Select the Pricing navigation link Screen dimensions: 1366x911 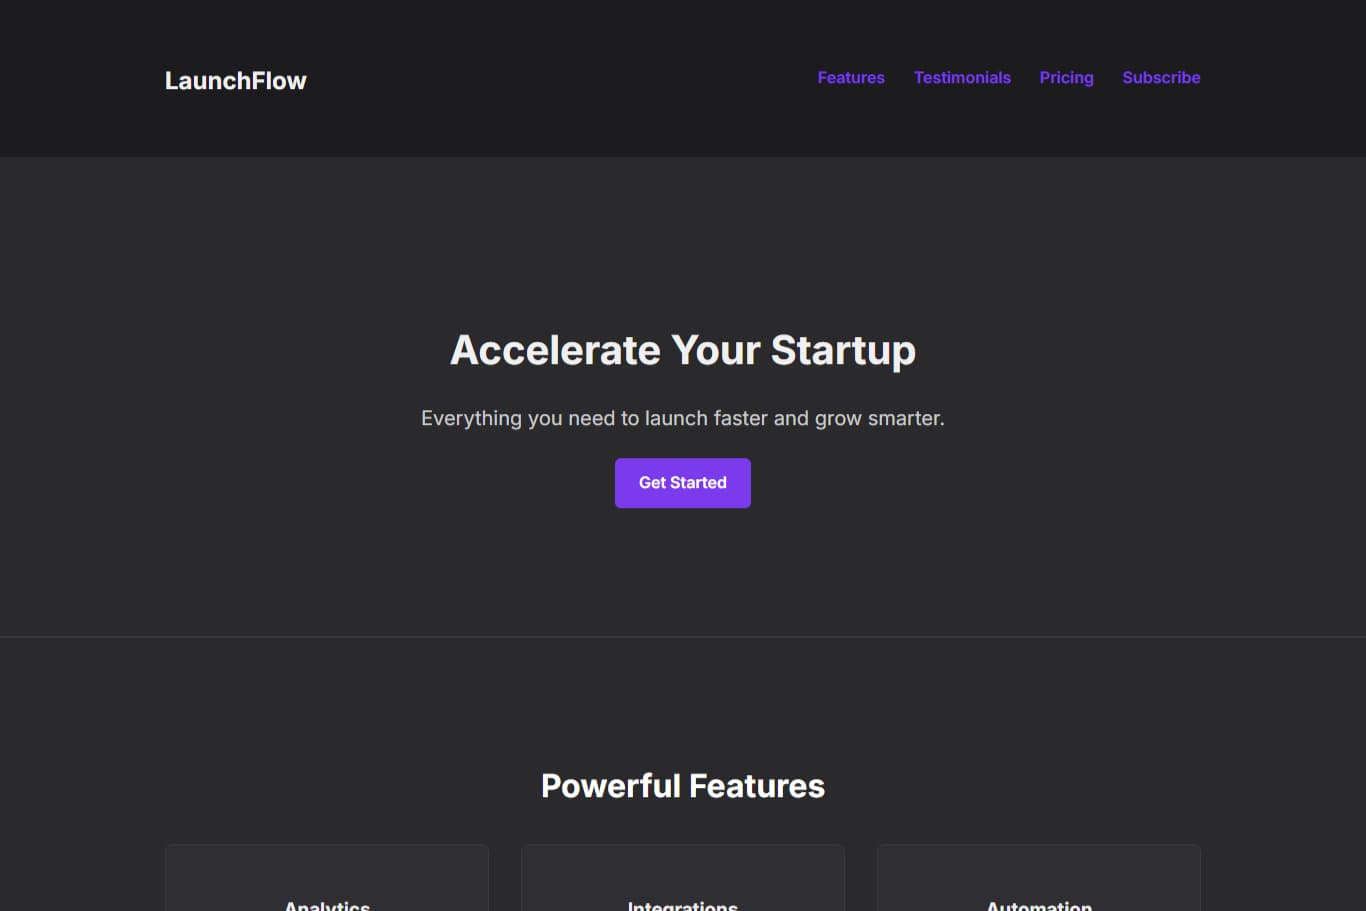point(1066,77)
